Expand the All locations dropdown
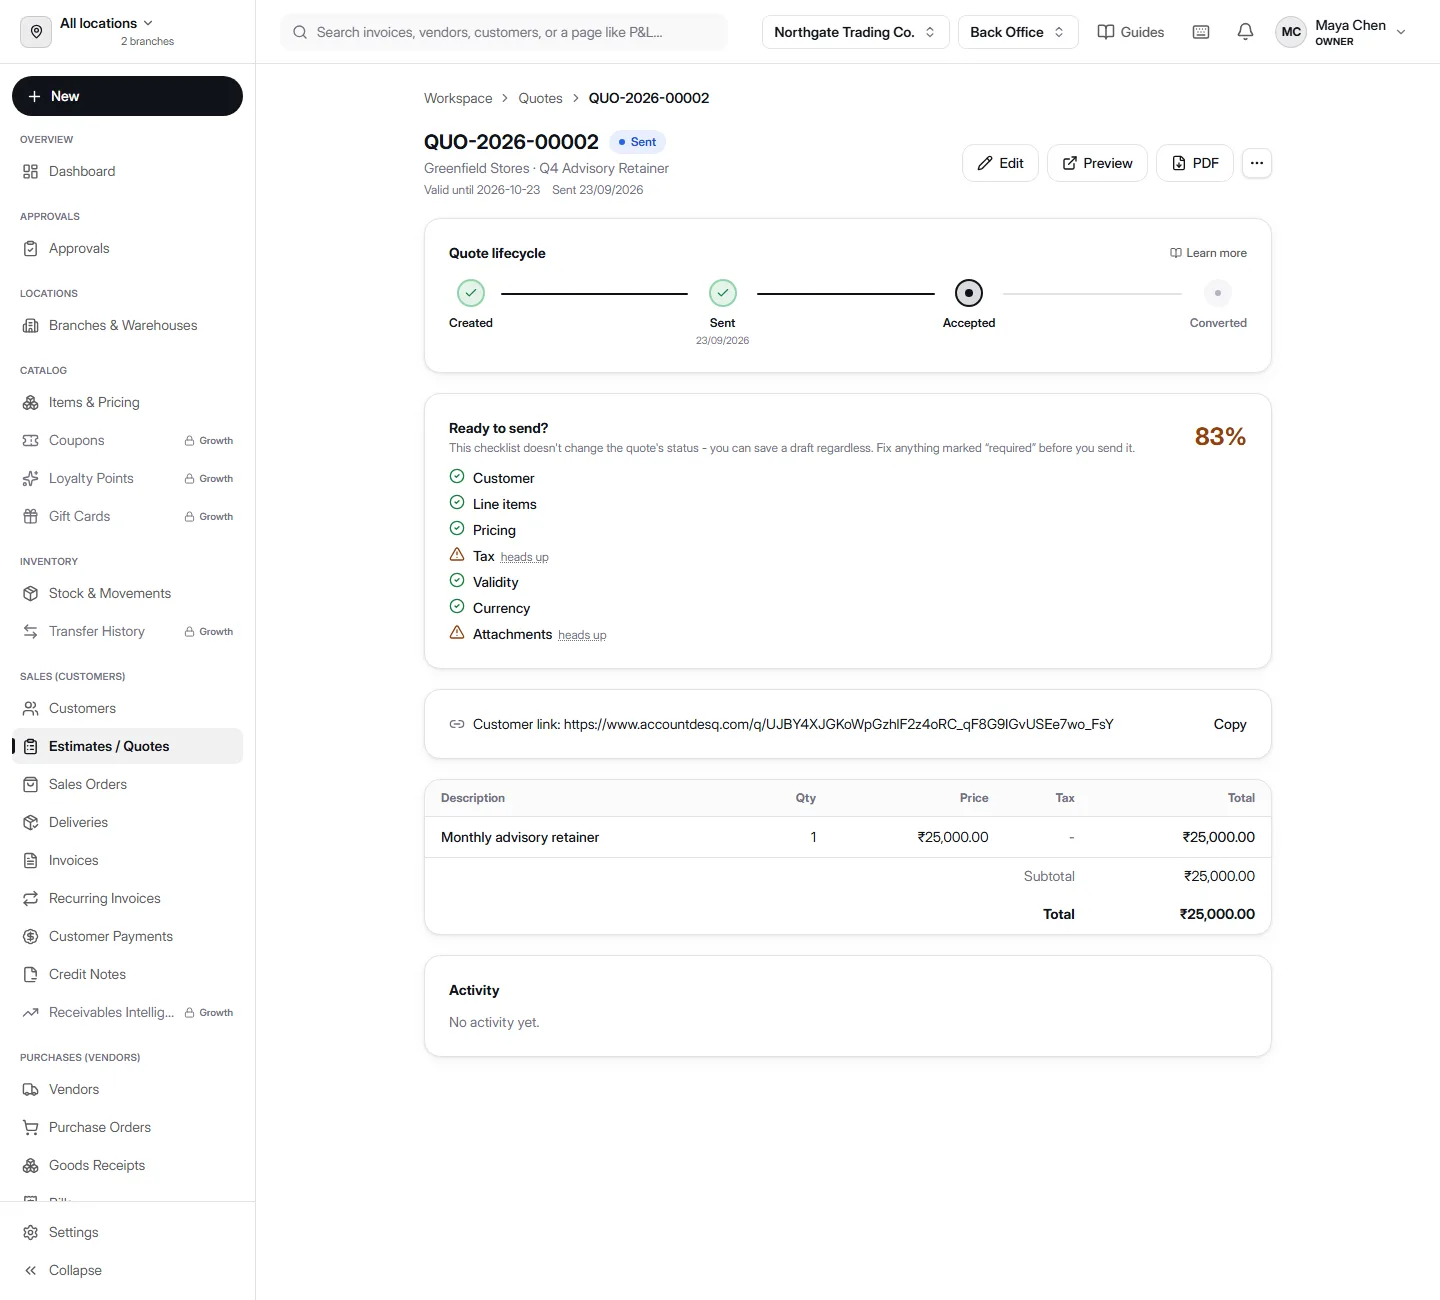 (x=107, y=23)
